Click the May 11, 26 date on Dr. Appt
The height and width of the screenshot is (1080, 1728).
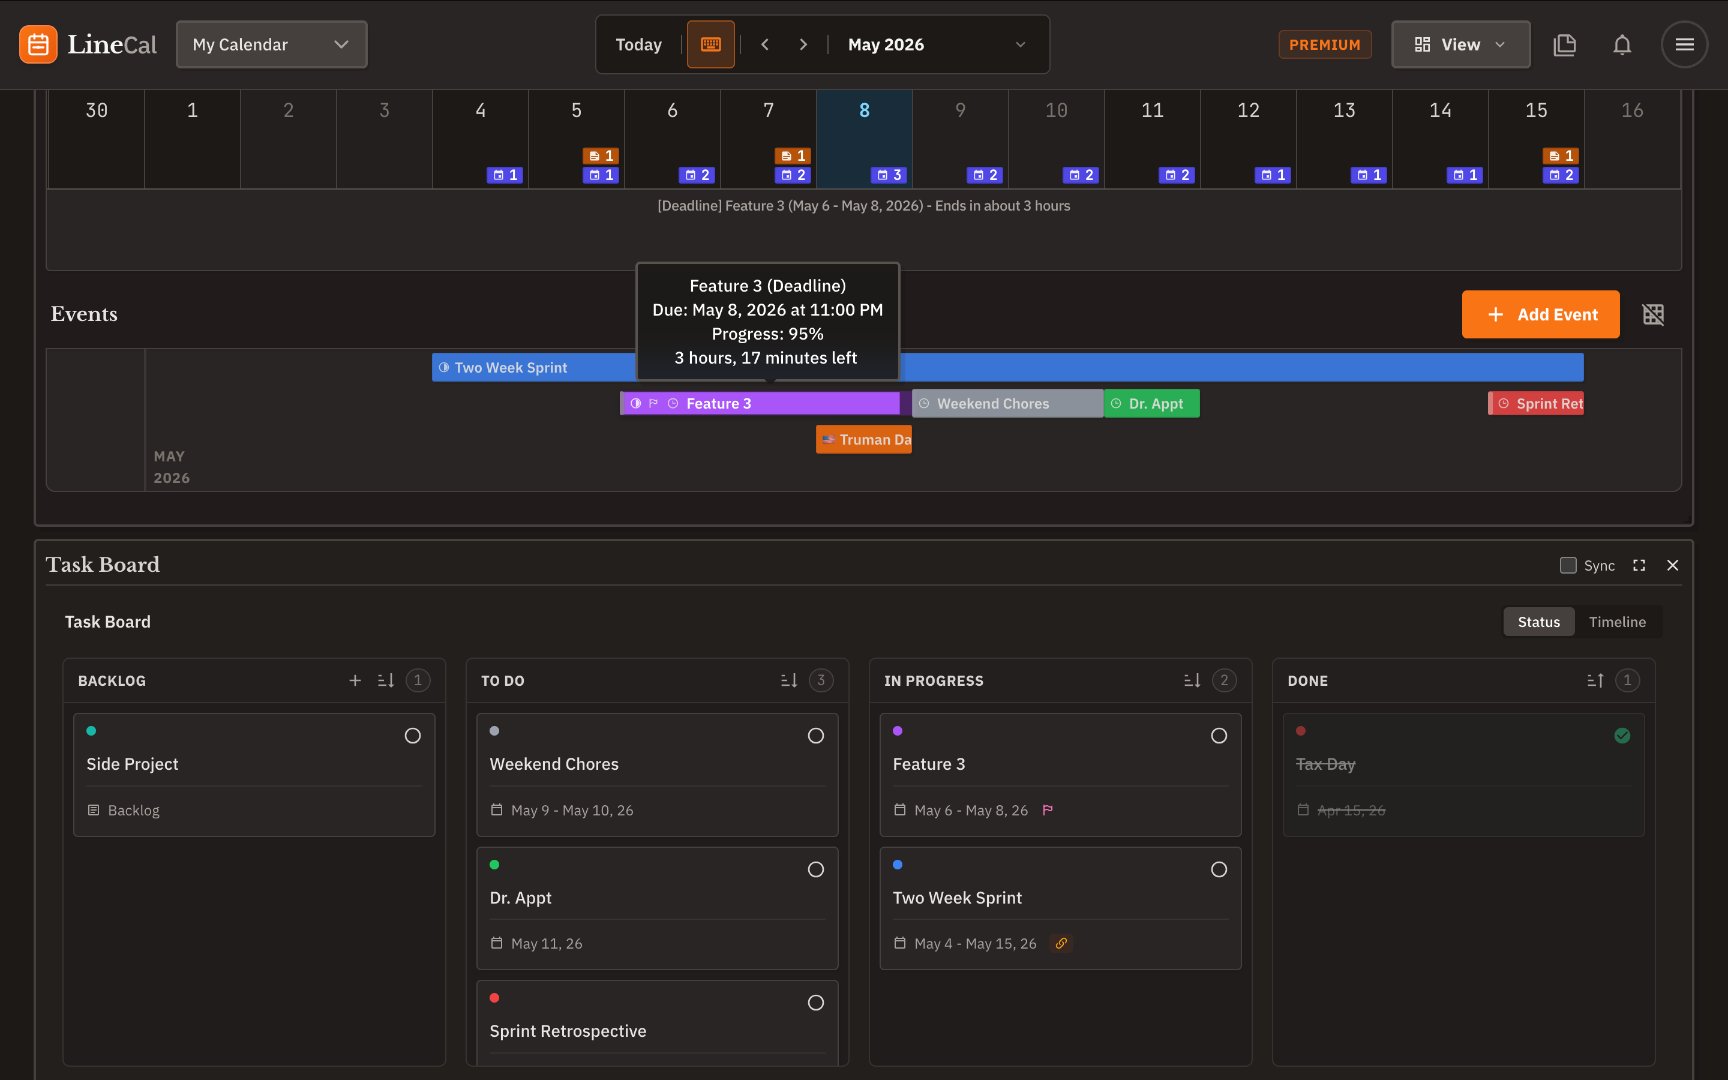(547, 943)
